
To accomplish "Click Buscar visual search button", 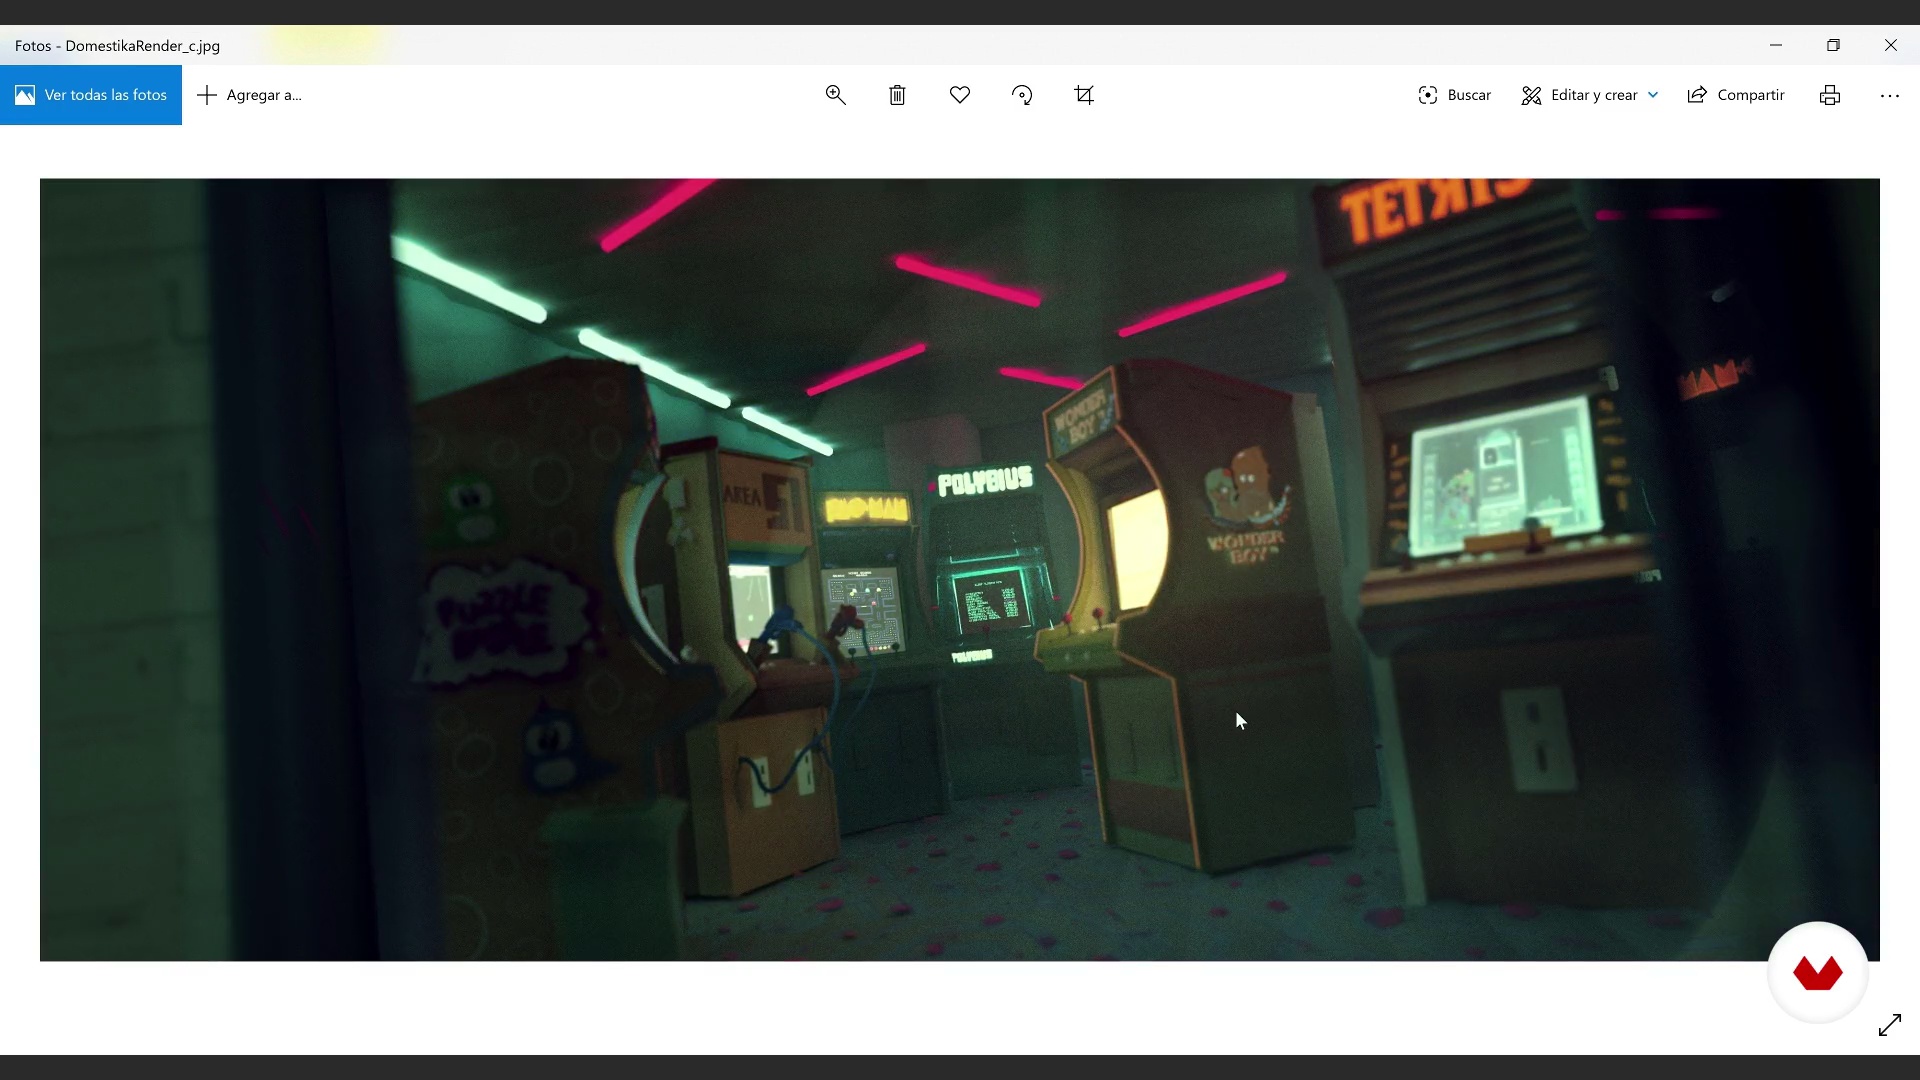I will [x=1454, y=95].
